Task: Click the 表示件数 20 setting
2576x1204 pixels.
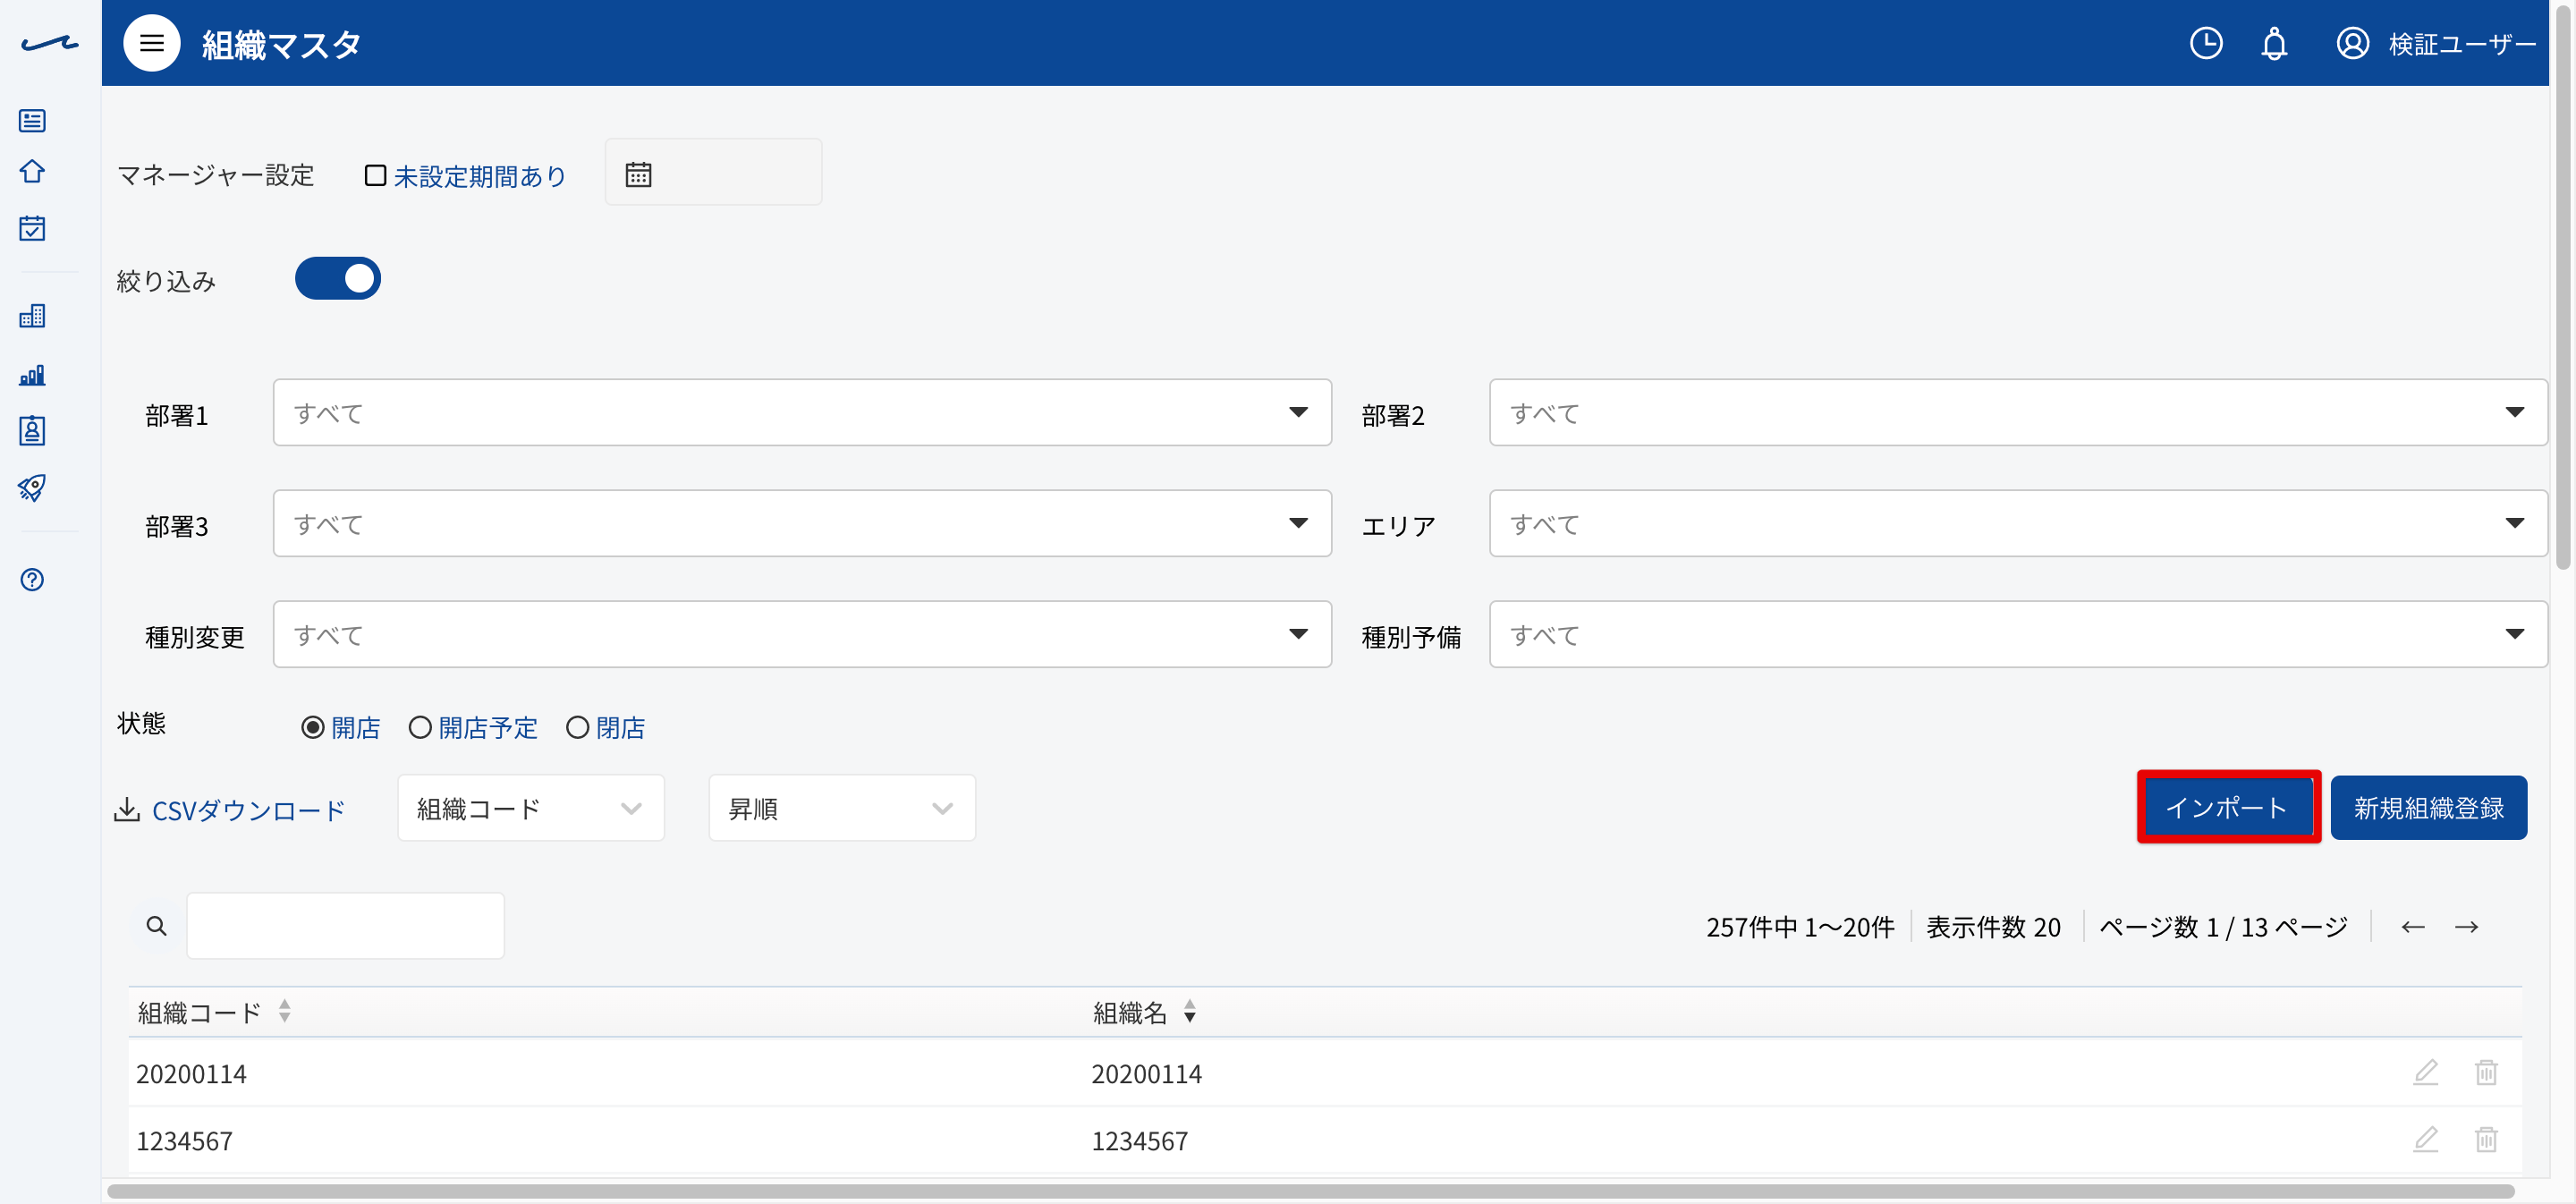Action: coord(1993,927)
